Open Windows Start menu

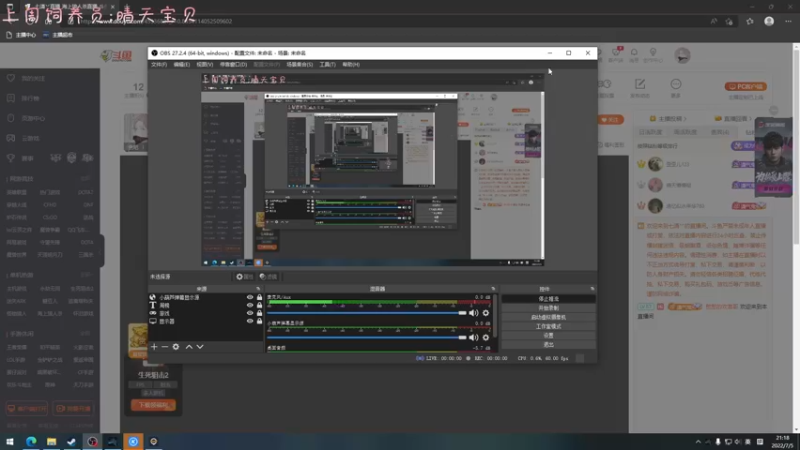tap(10, 441)
